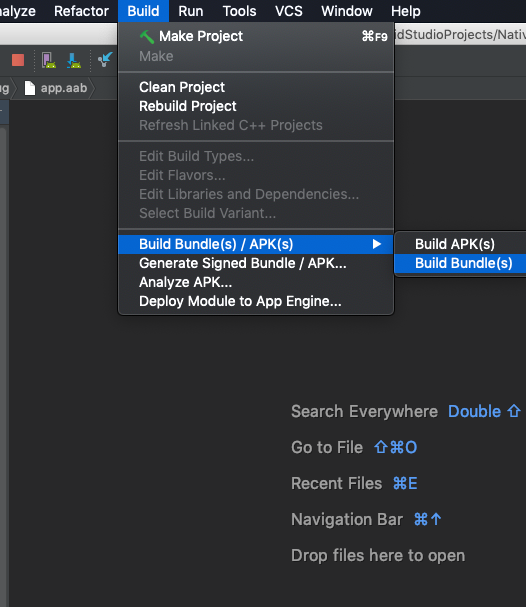Open the Window menu
Viewport: 526px width, 607px height.
[347, 11]
